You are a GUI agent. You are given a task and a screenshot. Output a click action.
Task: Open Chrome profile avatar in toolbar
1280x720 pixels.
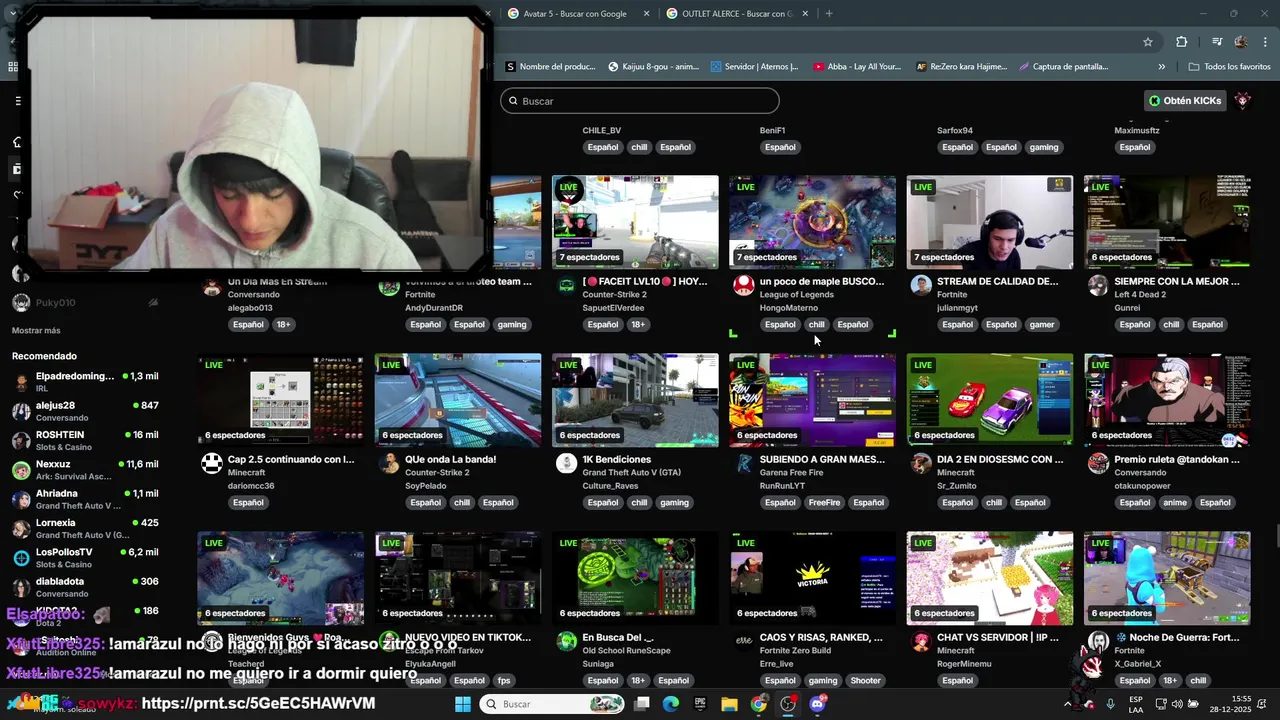coord(1241,42)
